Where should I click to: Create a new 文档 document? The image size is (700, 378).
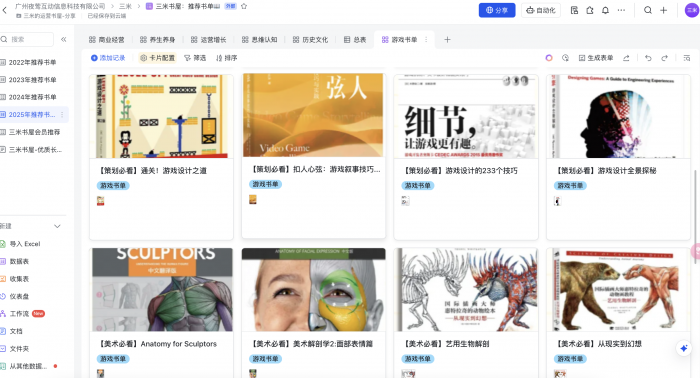16,331
